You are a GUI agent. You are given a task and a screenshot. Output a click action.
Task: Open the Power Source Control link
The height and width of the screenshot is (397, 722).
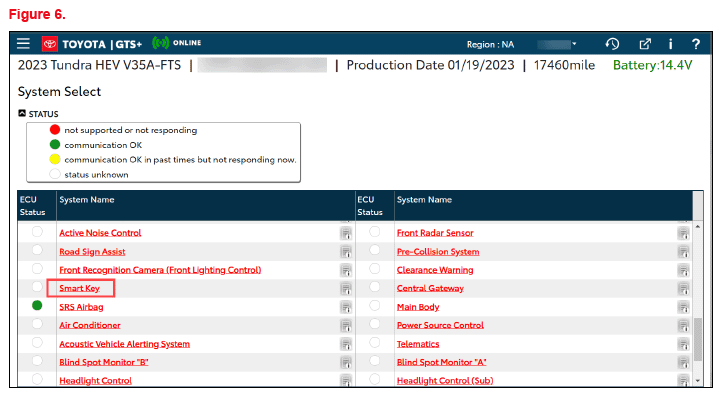pos(440,325)
